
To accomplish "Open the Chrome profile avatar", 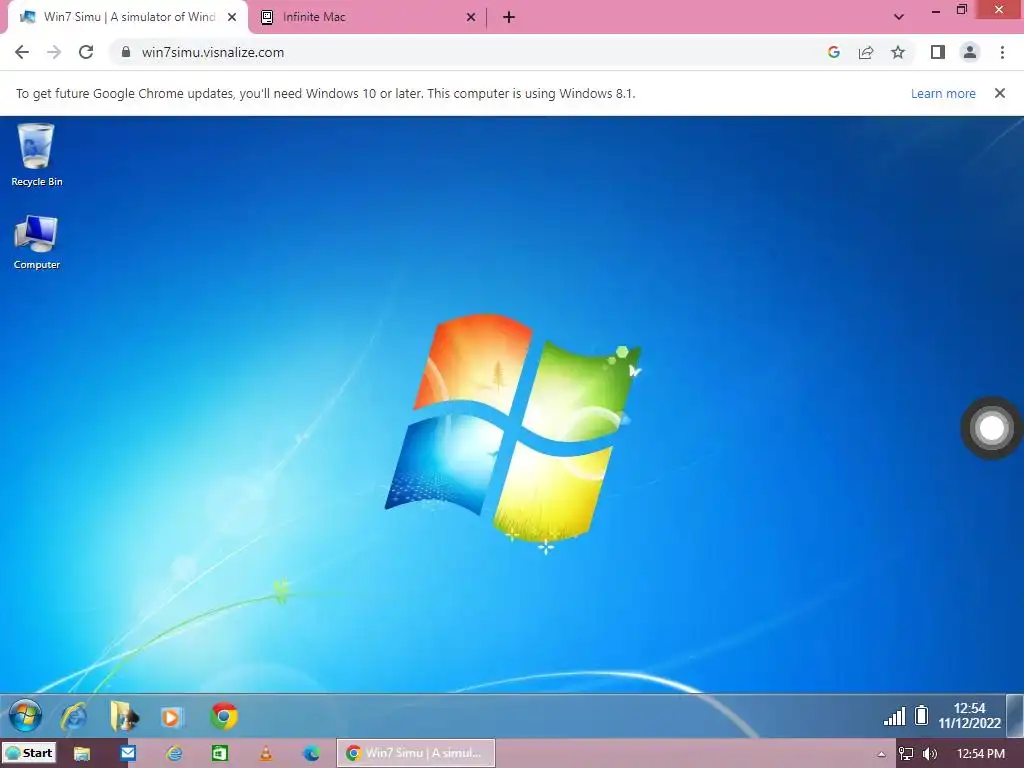I will tap(970, 52).
